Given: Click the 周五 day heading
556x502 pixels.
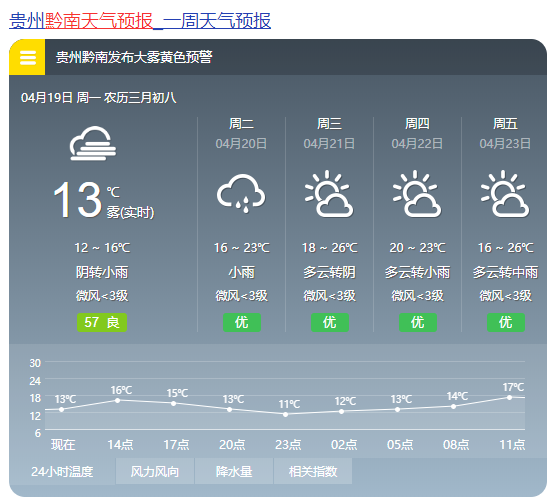Looking at the screenshot, I should (505, 124).
